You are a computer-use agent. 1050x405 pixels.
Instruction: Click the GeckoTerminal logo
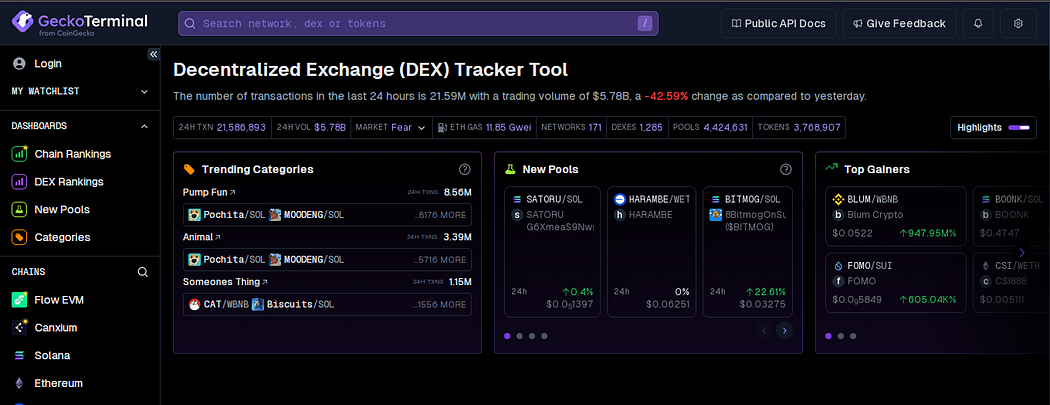pos(80,23)
